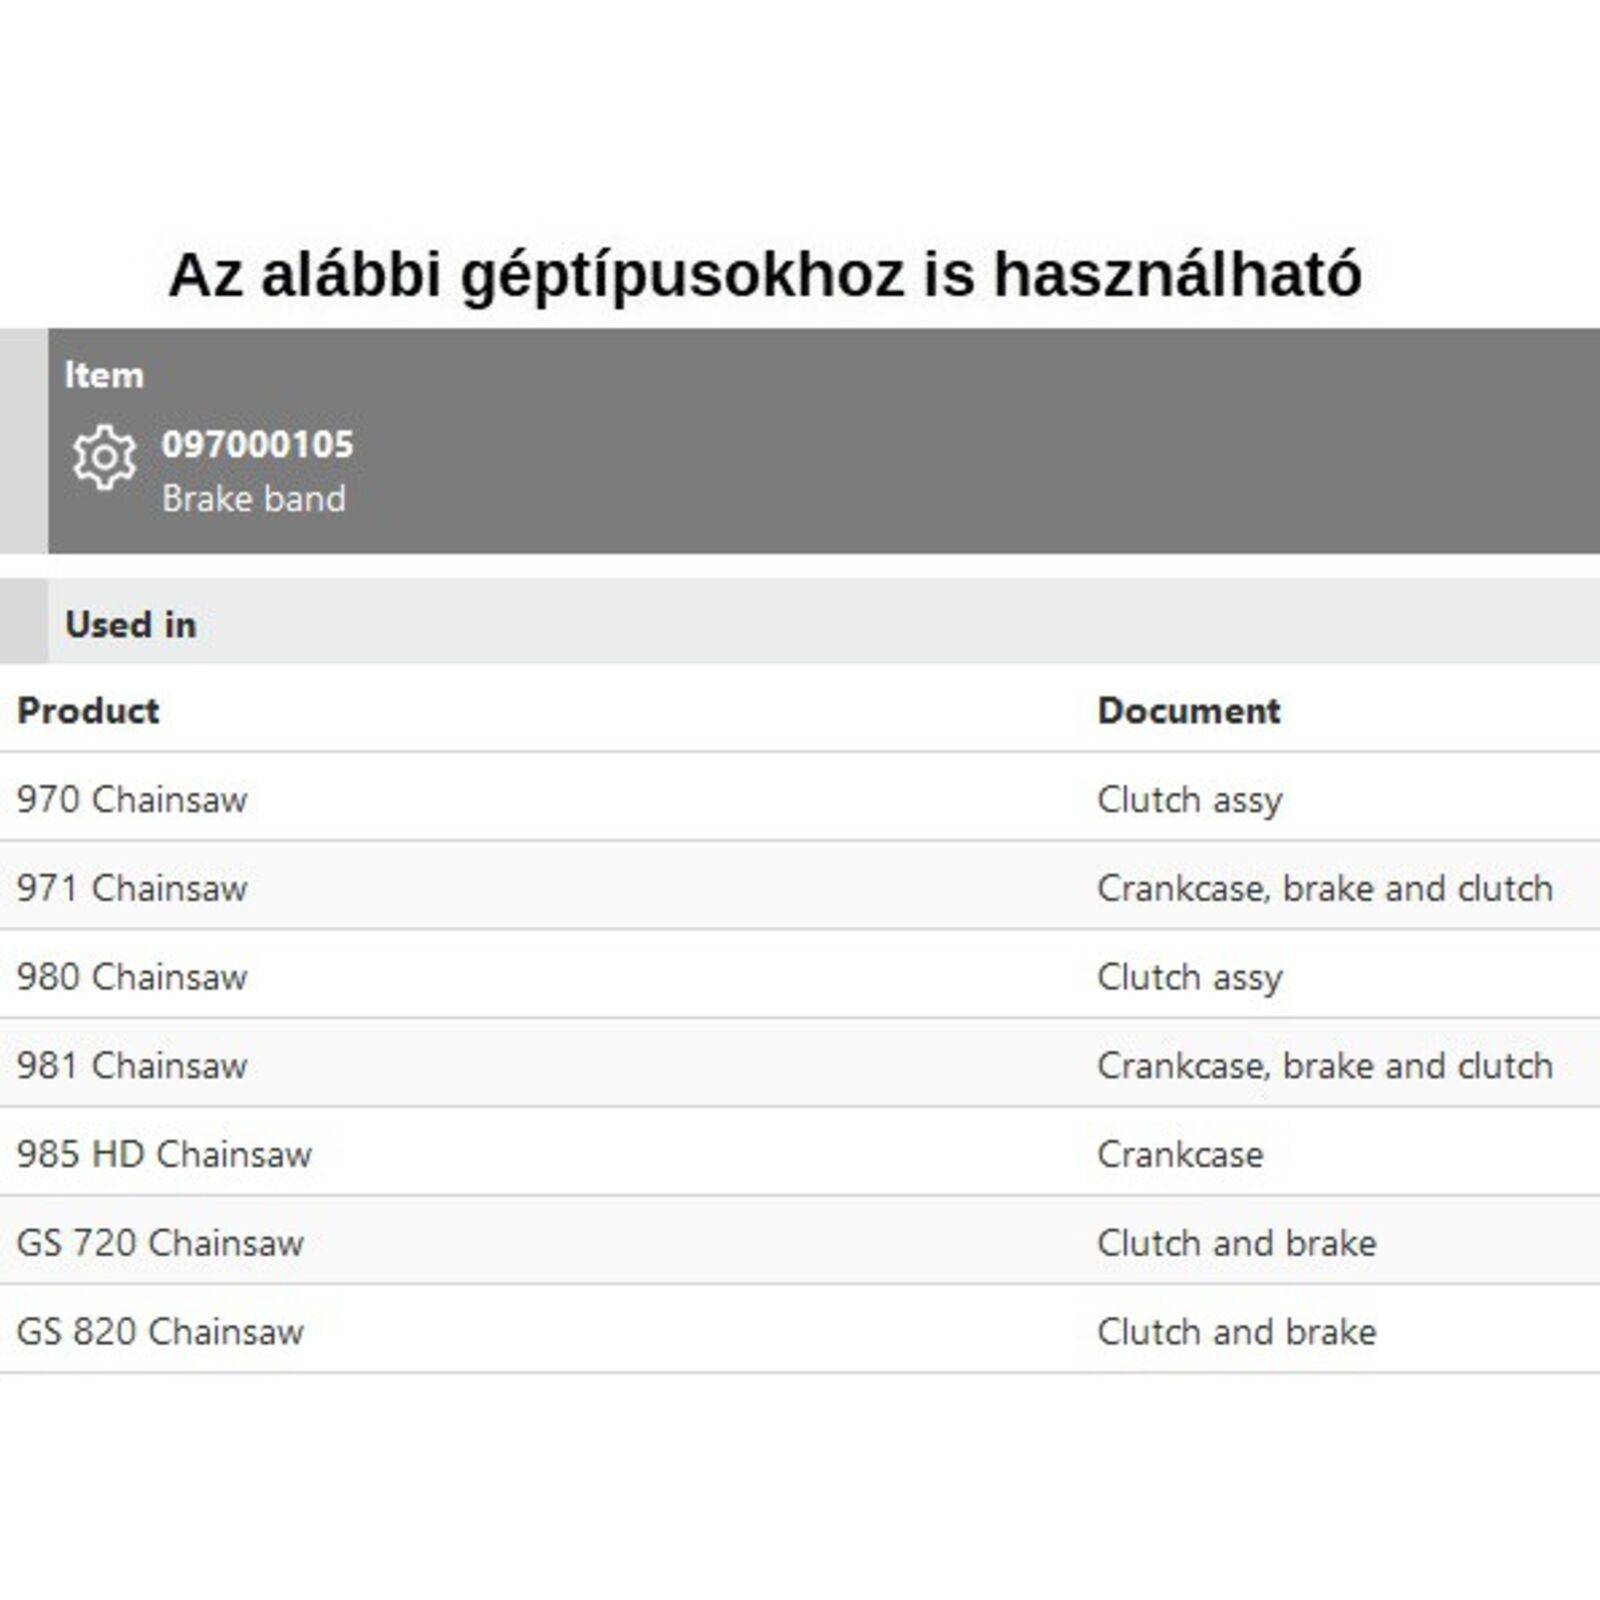Open the 985 HD Chainsaw product
The height and width of the screenshot is (1600, 1600).
(164, 1154)
